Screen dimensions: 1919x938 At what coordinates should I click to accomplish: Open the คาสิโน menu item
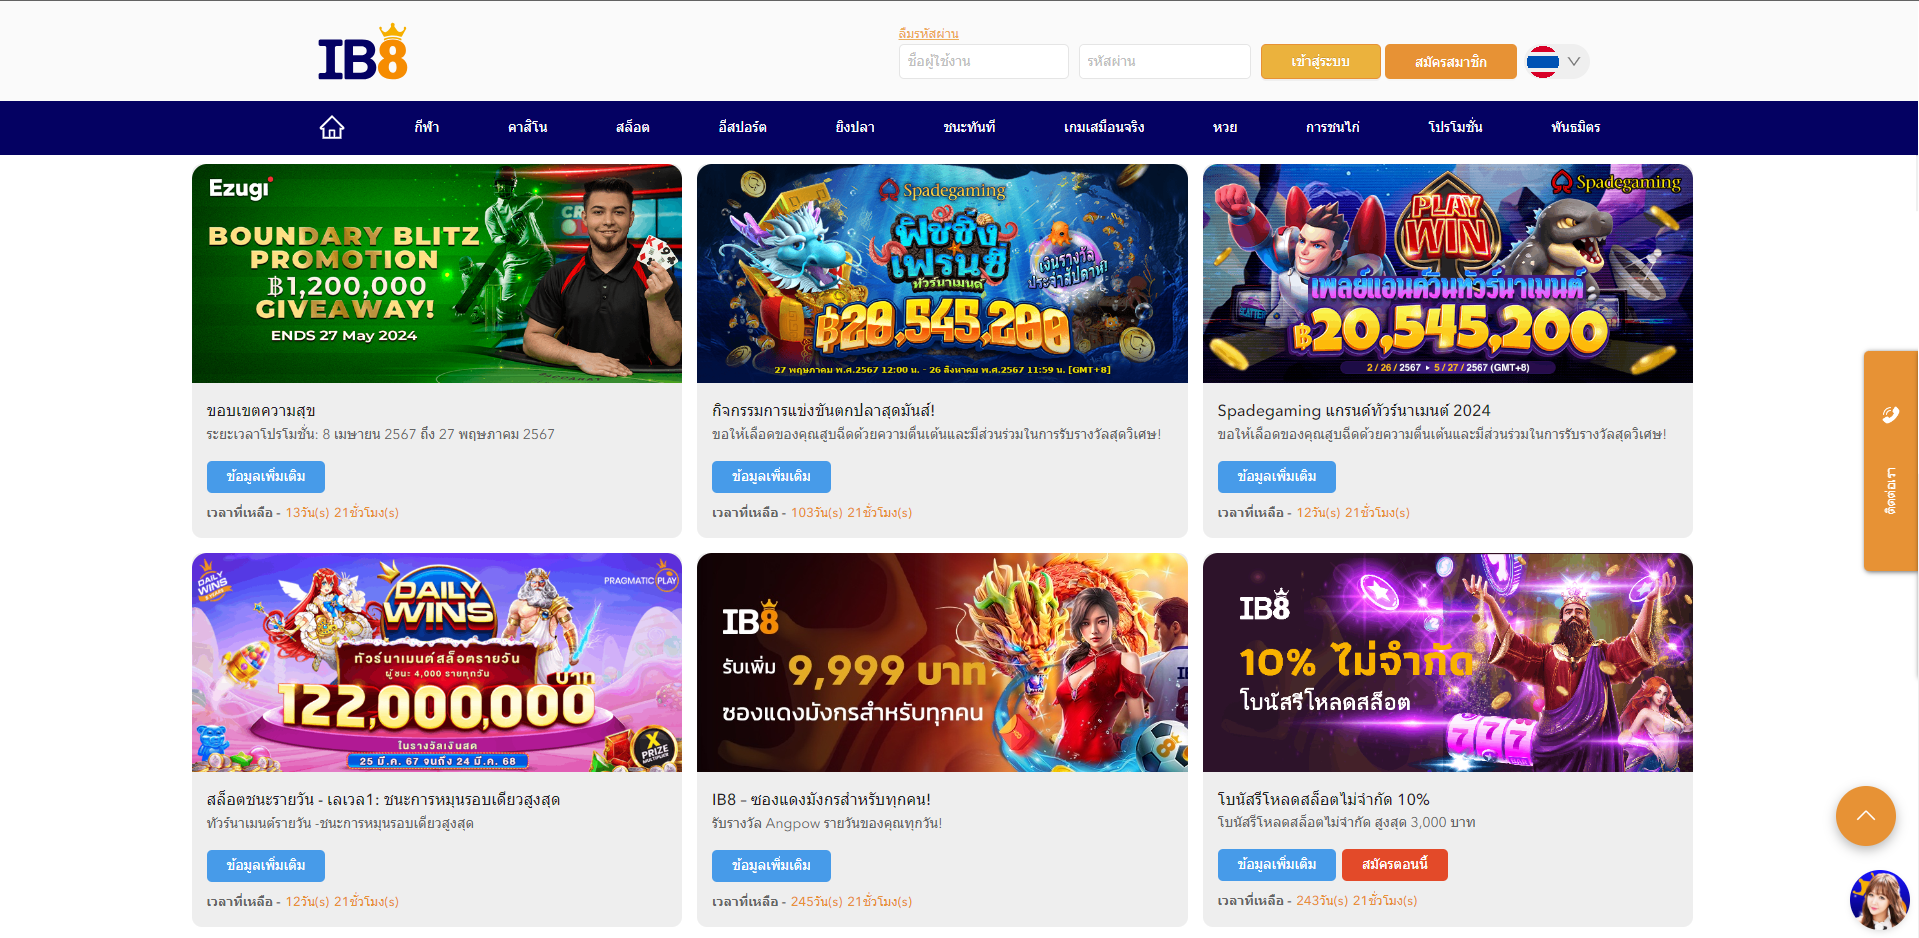527,127
